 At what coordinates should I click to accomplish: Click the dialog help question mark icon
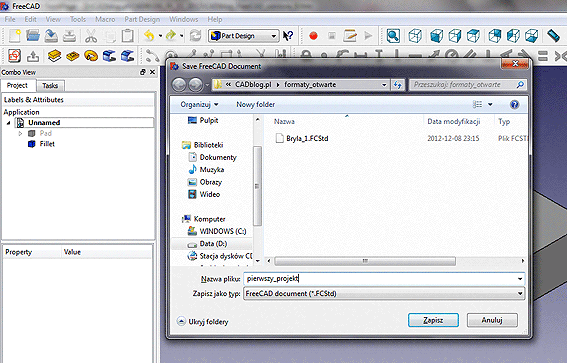(x=514, y=104)
